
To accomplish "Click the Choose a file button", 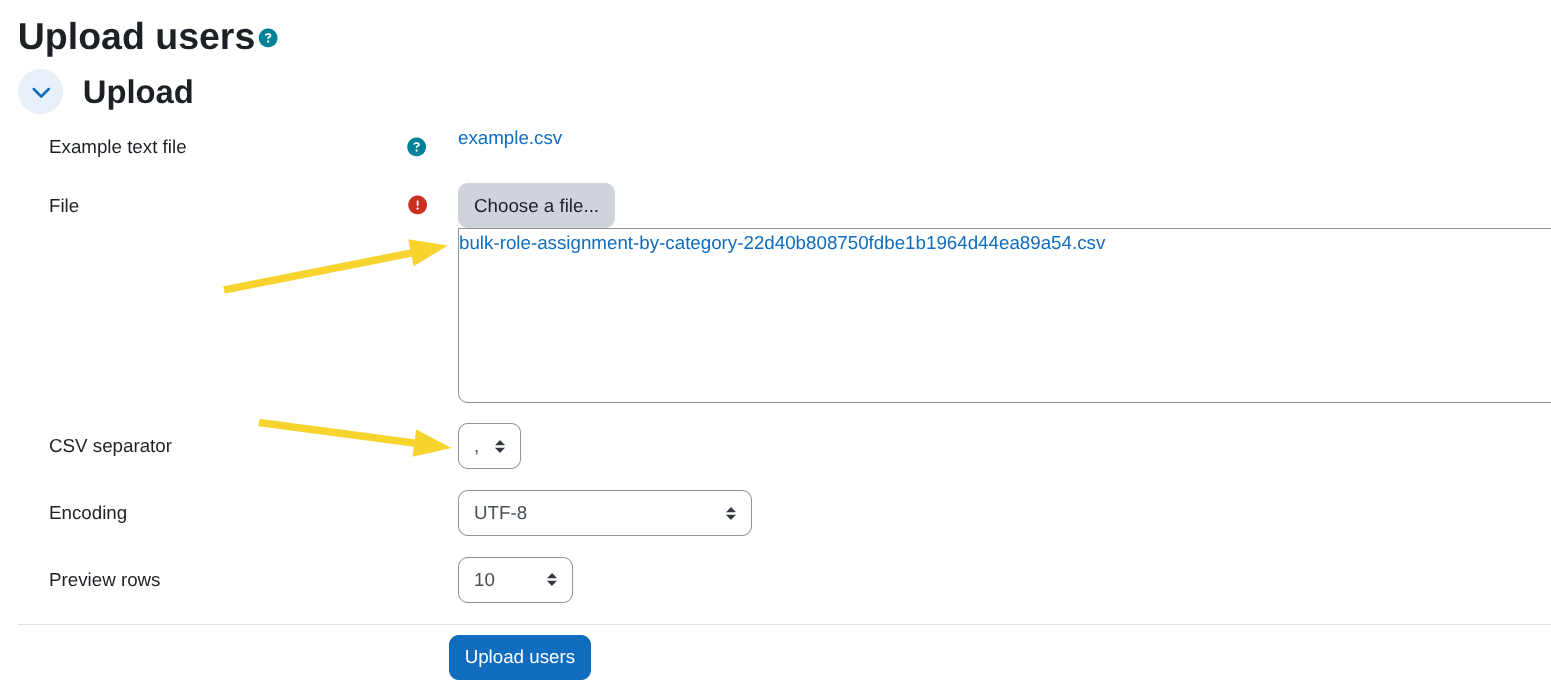I will tap(536, 205).
